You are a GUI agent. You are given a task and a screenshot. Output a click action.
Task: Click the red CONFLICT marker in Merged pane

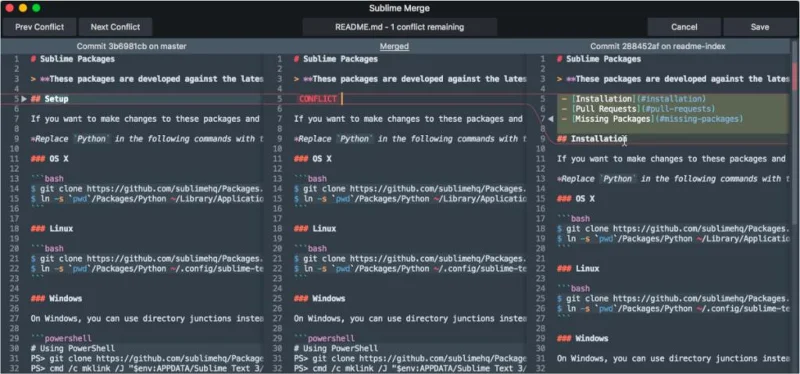[x=318, y=98]
